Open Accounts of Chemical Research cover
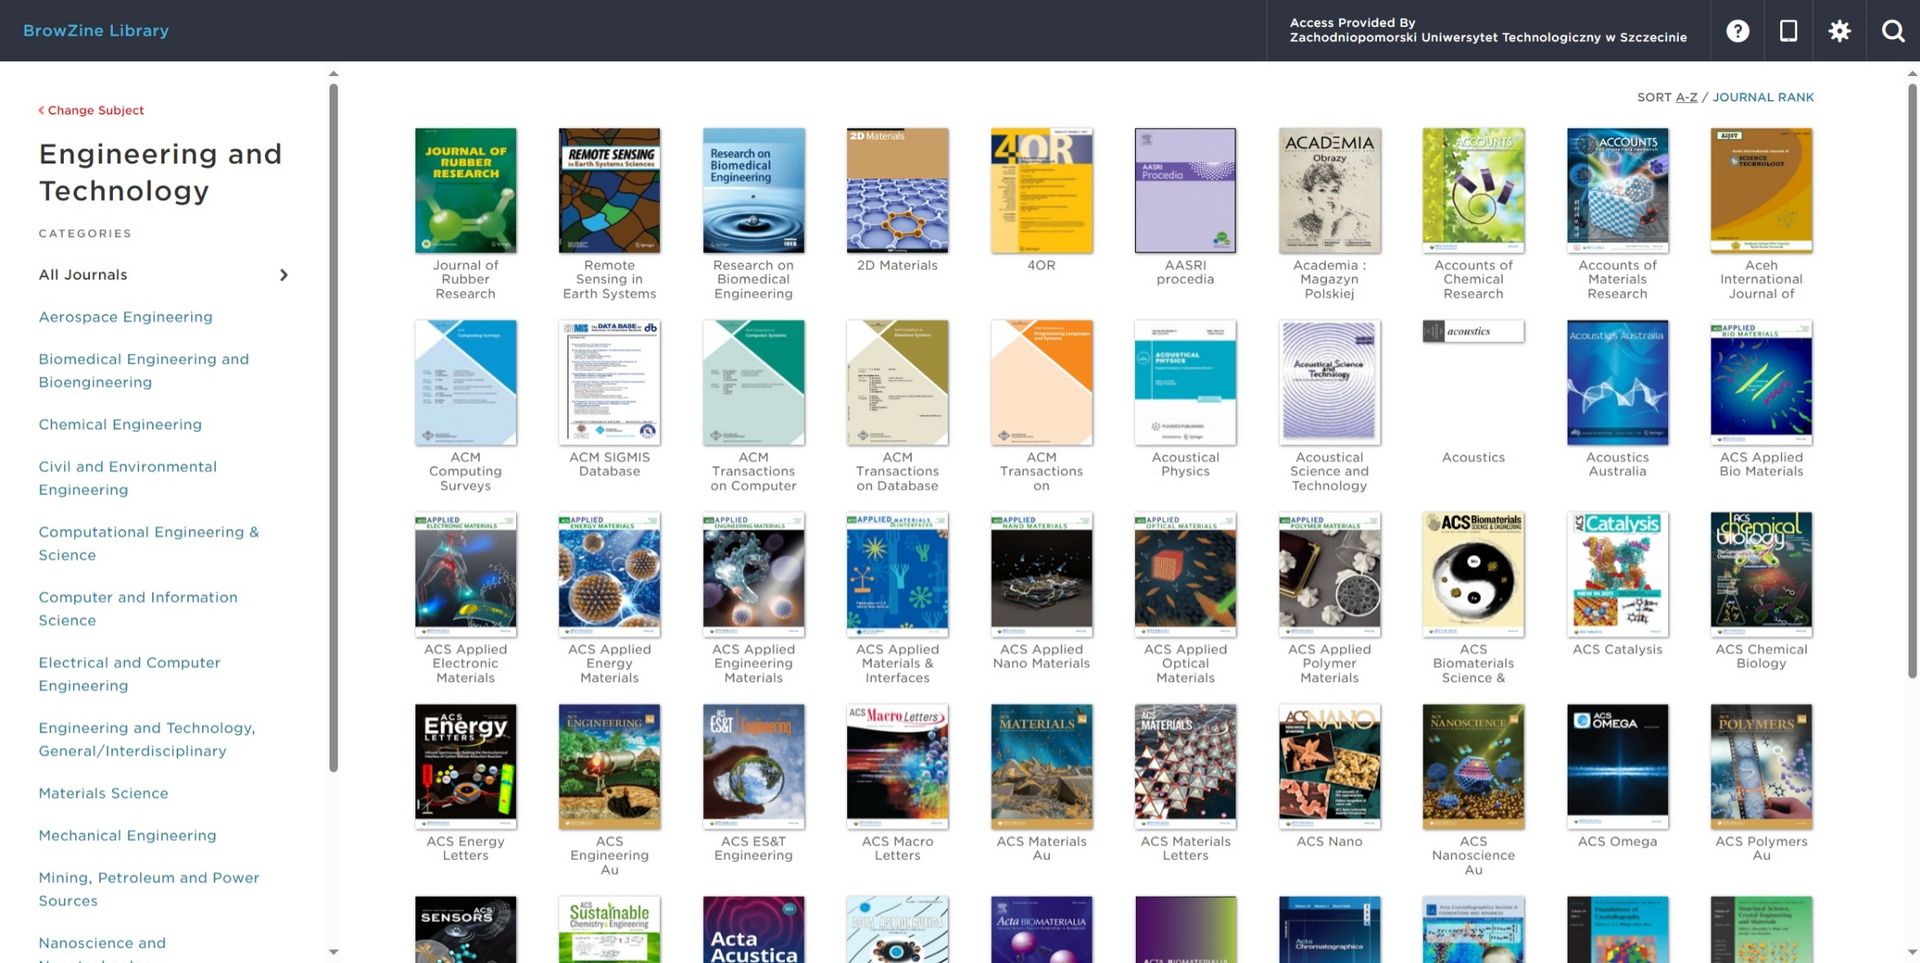This screenshot has width=1920, height=963. click(1474, 190)
